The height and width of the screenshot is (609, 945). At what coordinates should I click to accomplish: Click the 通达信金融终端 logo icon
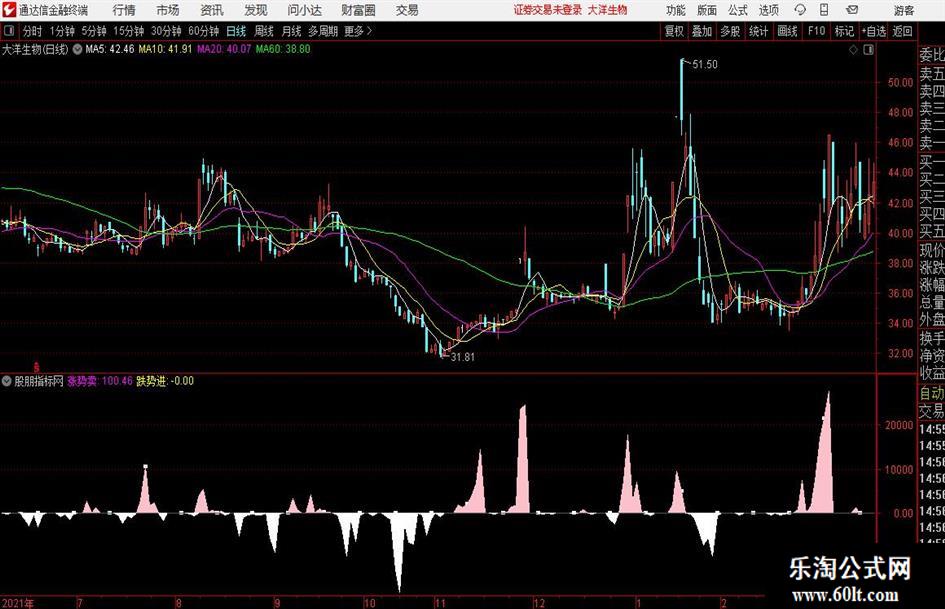(9, 10)
